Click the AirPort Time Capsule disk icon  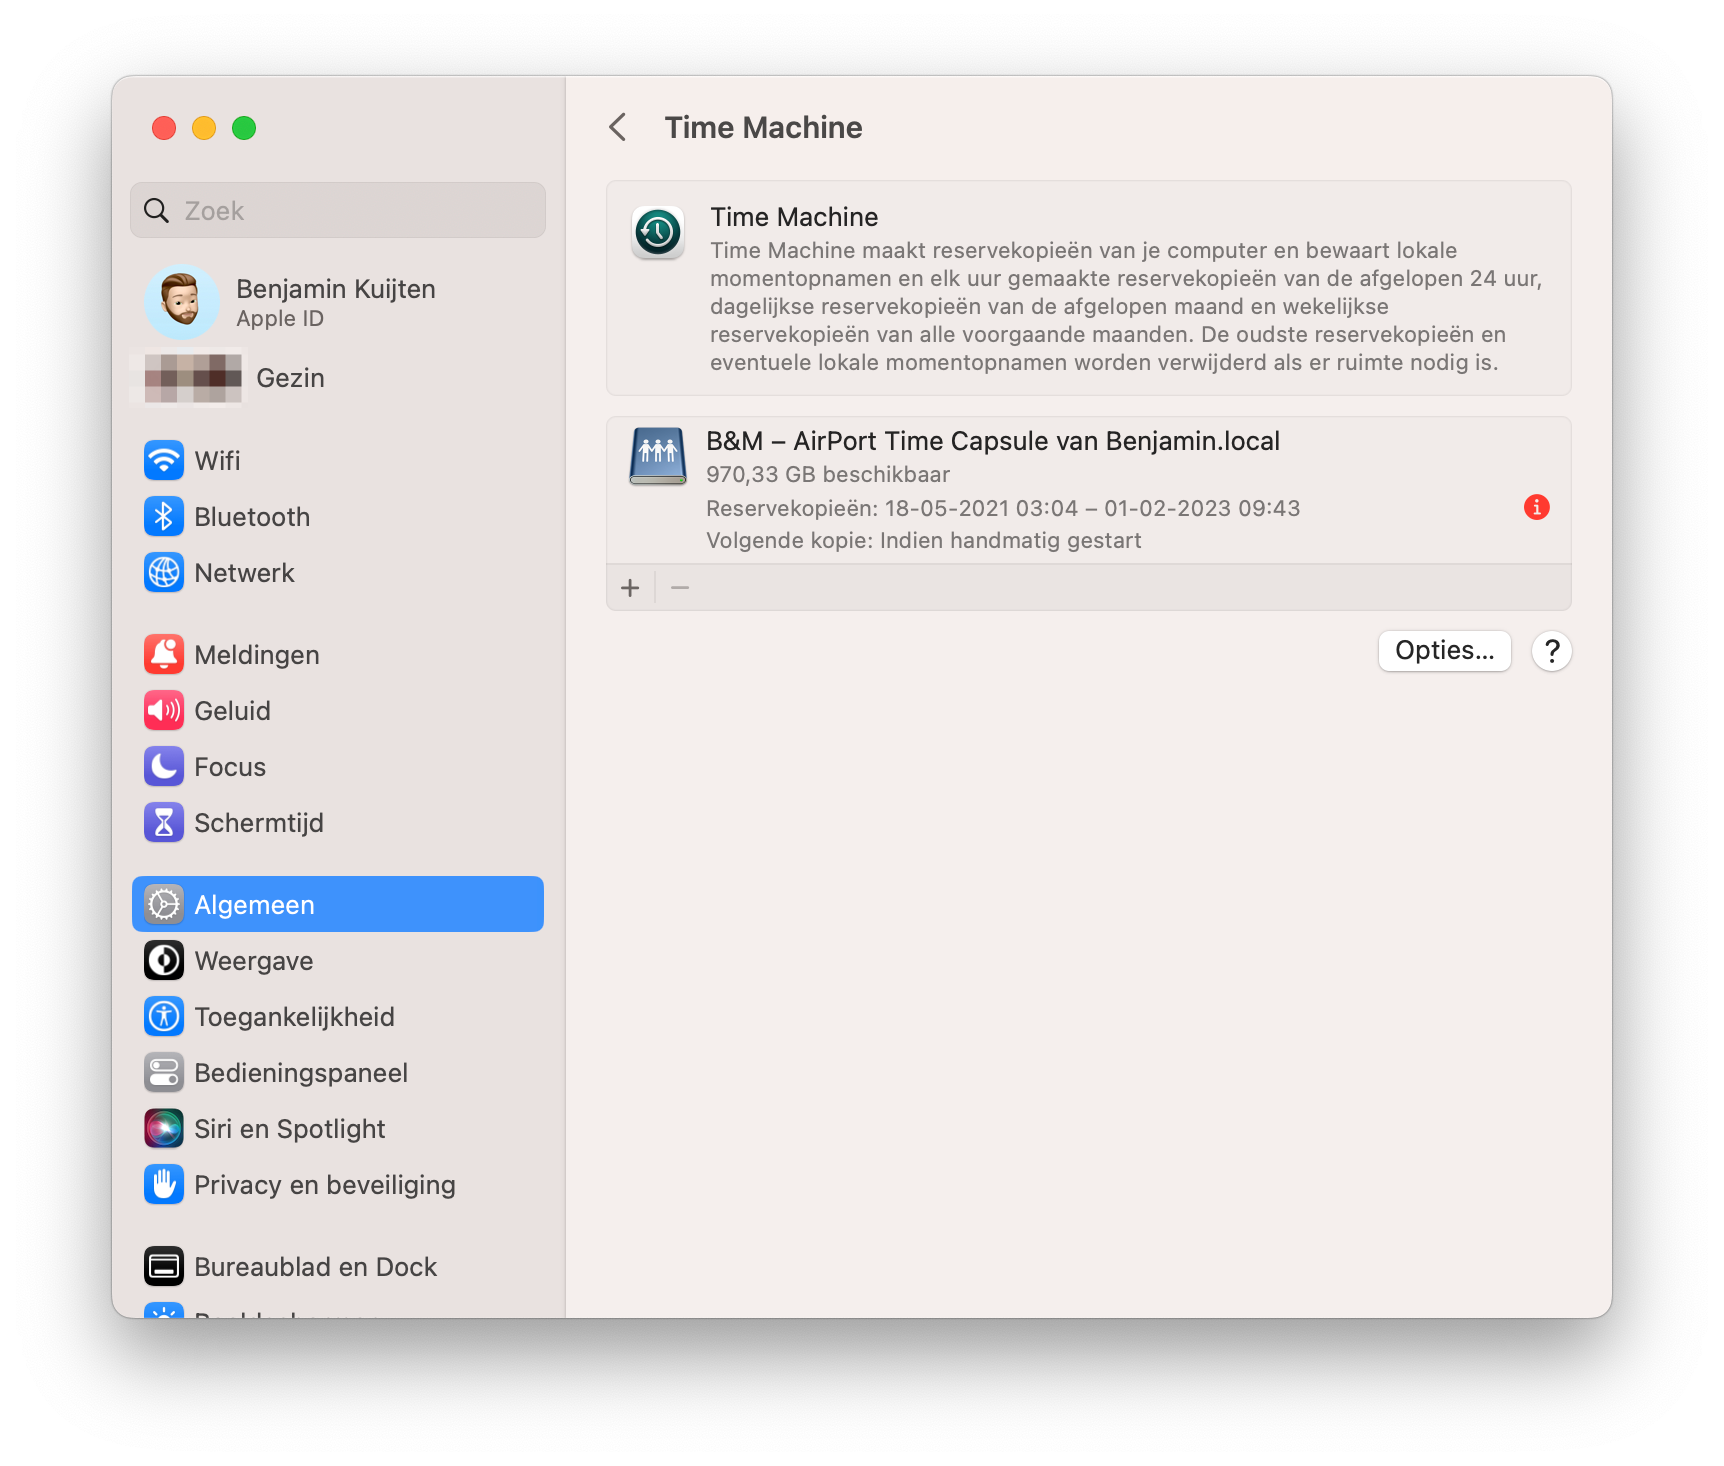coord(658,456)
